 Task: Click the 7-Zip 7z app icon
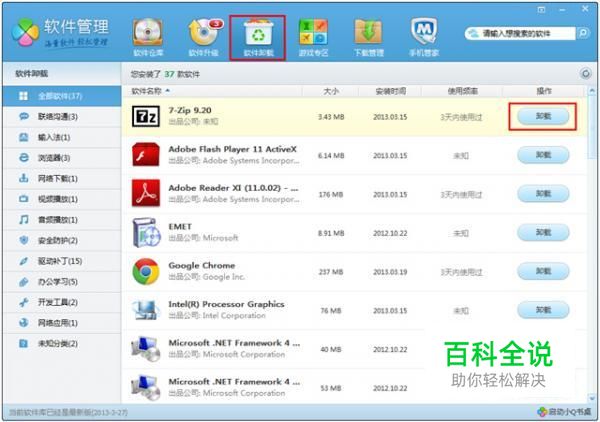(146, 116)
